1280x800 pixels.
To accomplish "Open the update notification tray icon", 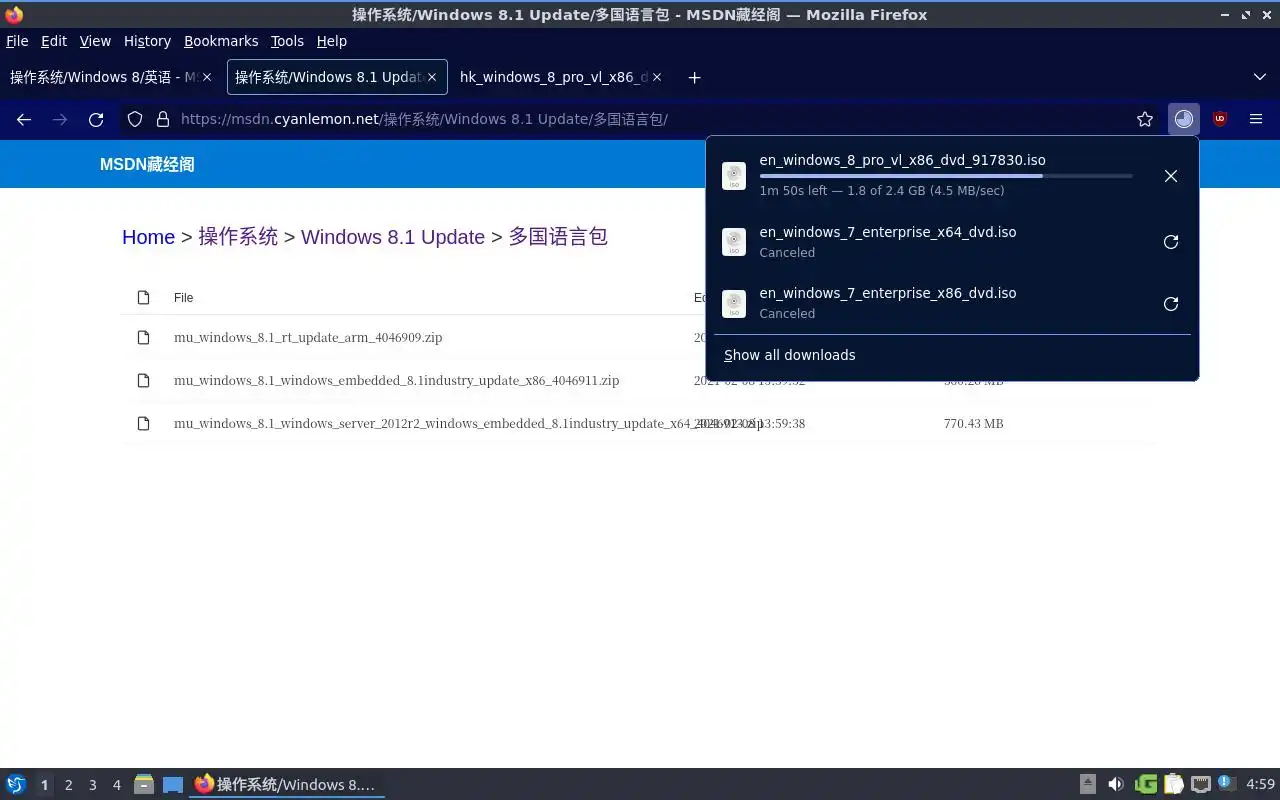I will point(1226,784).
